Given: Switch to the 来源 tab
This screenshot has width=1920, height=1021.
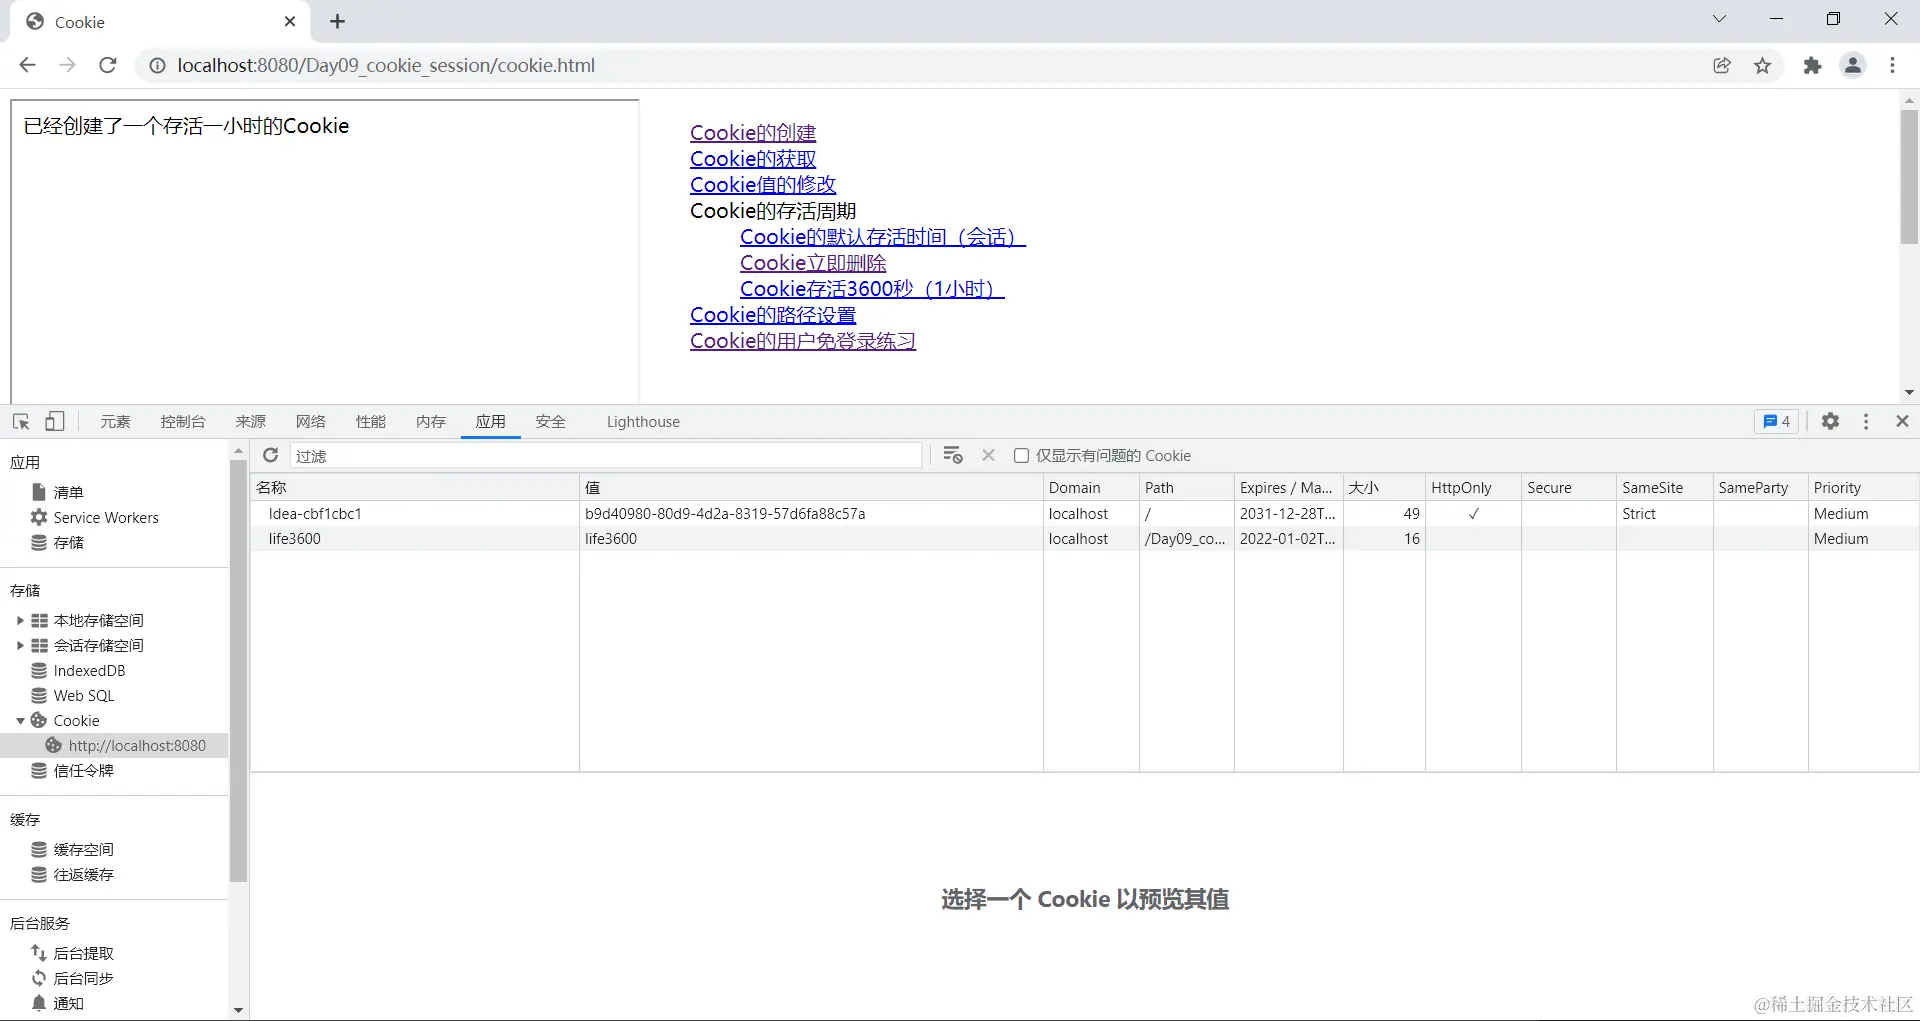Looking at the screenshot, I should click(251, 421).
